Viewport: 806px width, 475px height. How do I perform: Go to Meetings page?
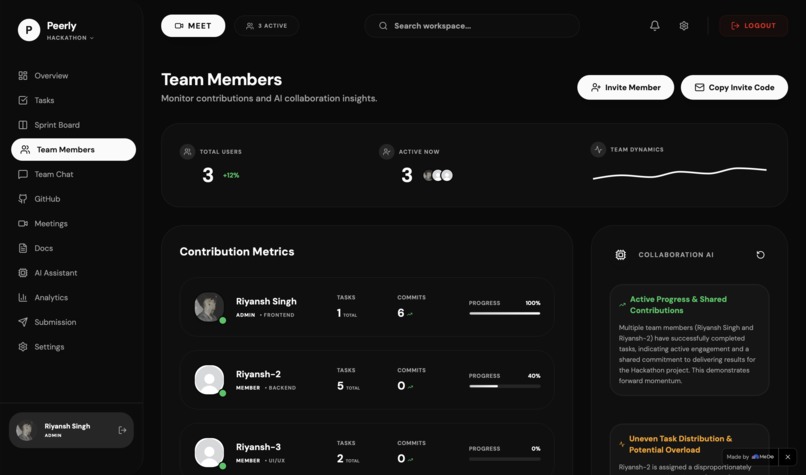pyautogui.click(x=73, y=224)
